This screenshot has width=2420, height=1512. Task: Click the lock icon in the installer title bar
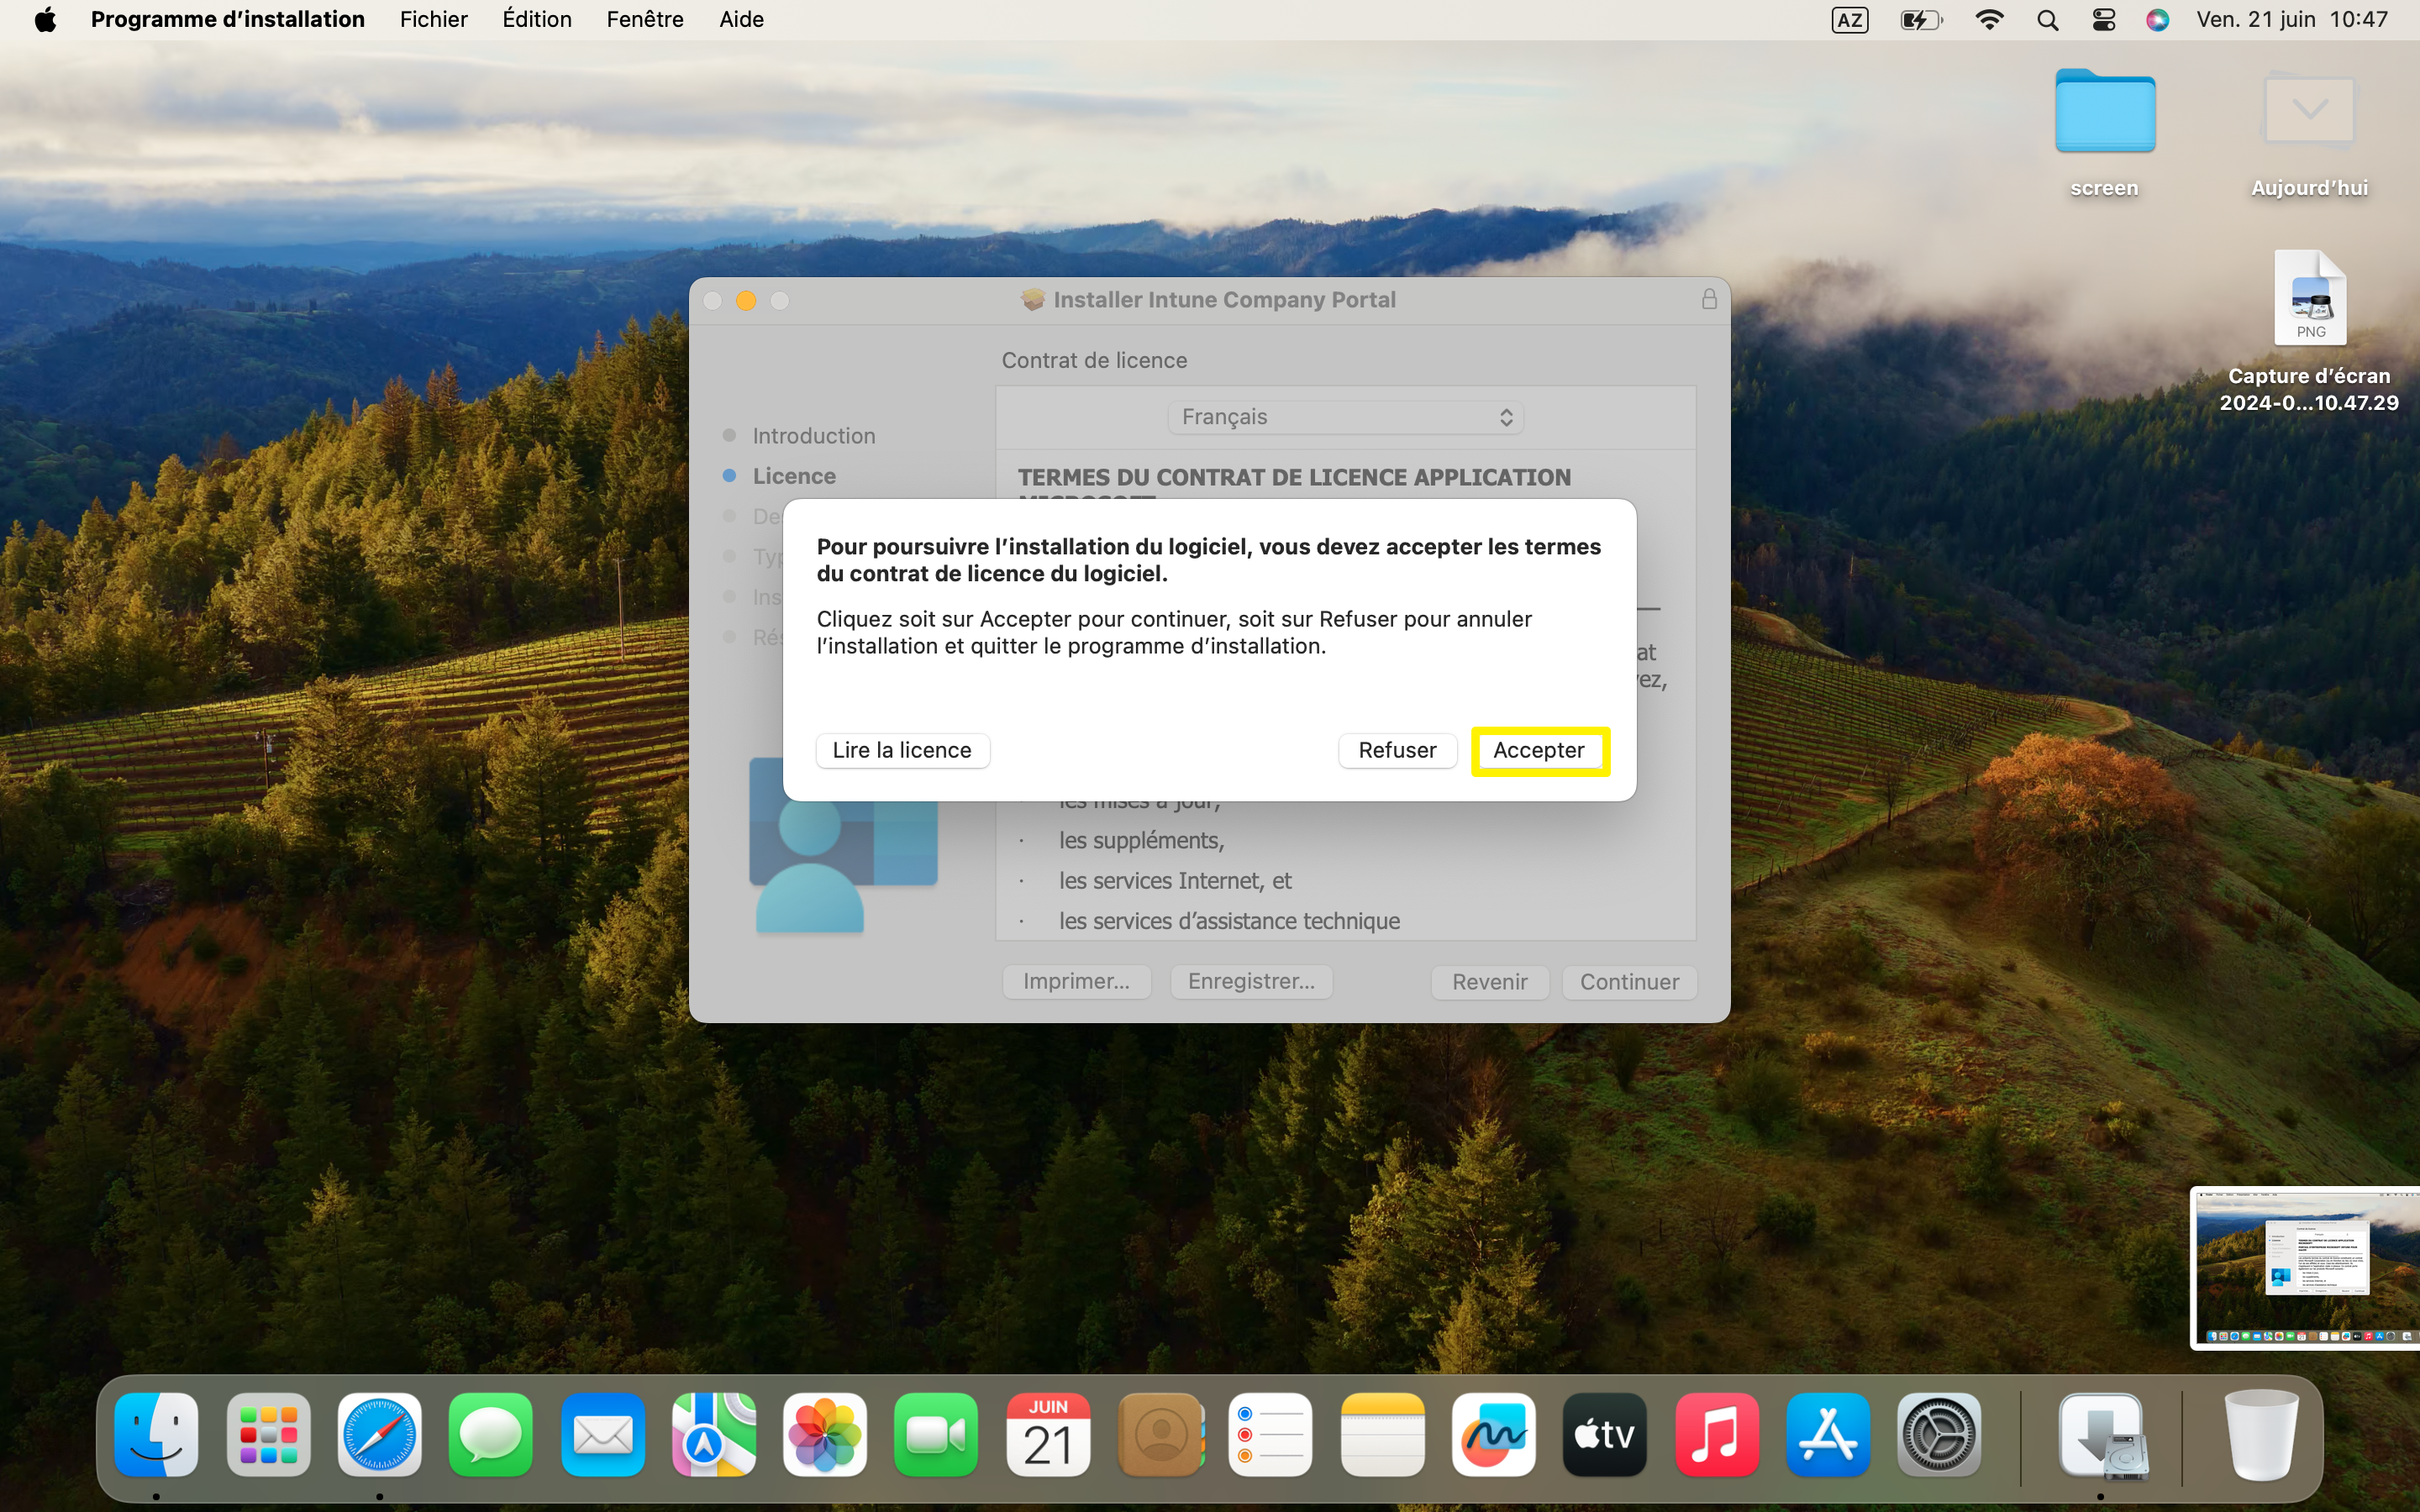click(1709, 299)
